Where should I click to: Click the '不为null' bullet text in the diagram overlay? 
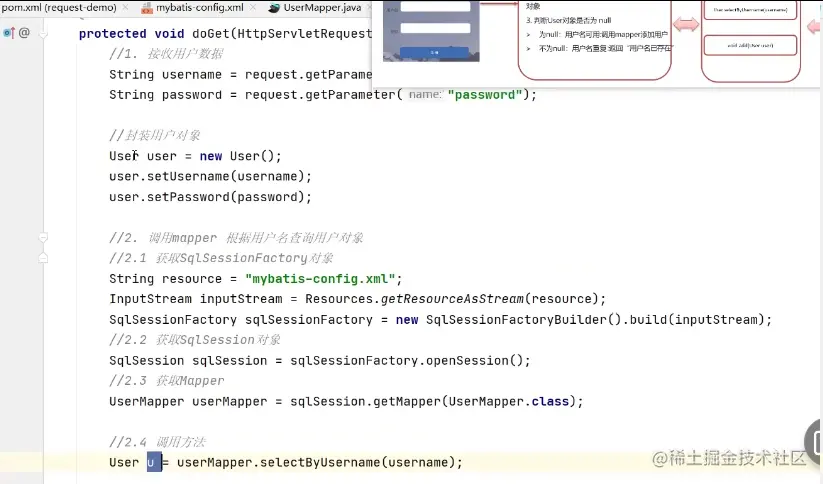click(606, 48)
